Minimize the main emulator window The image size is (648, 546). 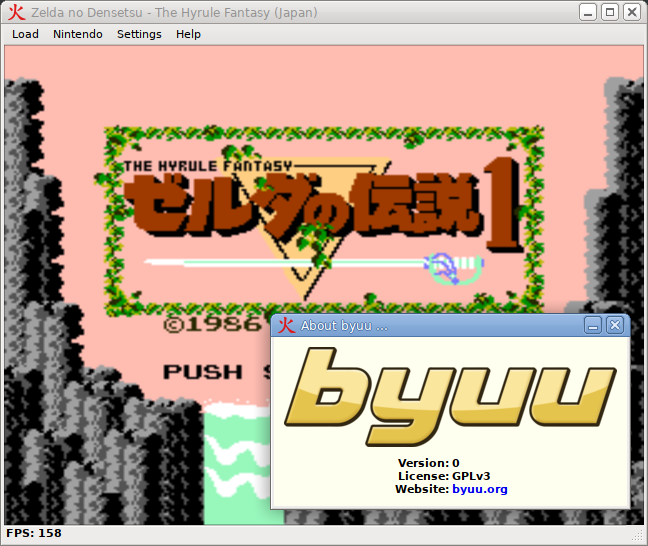pos(588,12)
